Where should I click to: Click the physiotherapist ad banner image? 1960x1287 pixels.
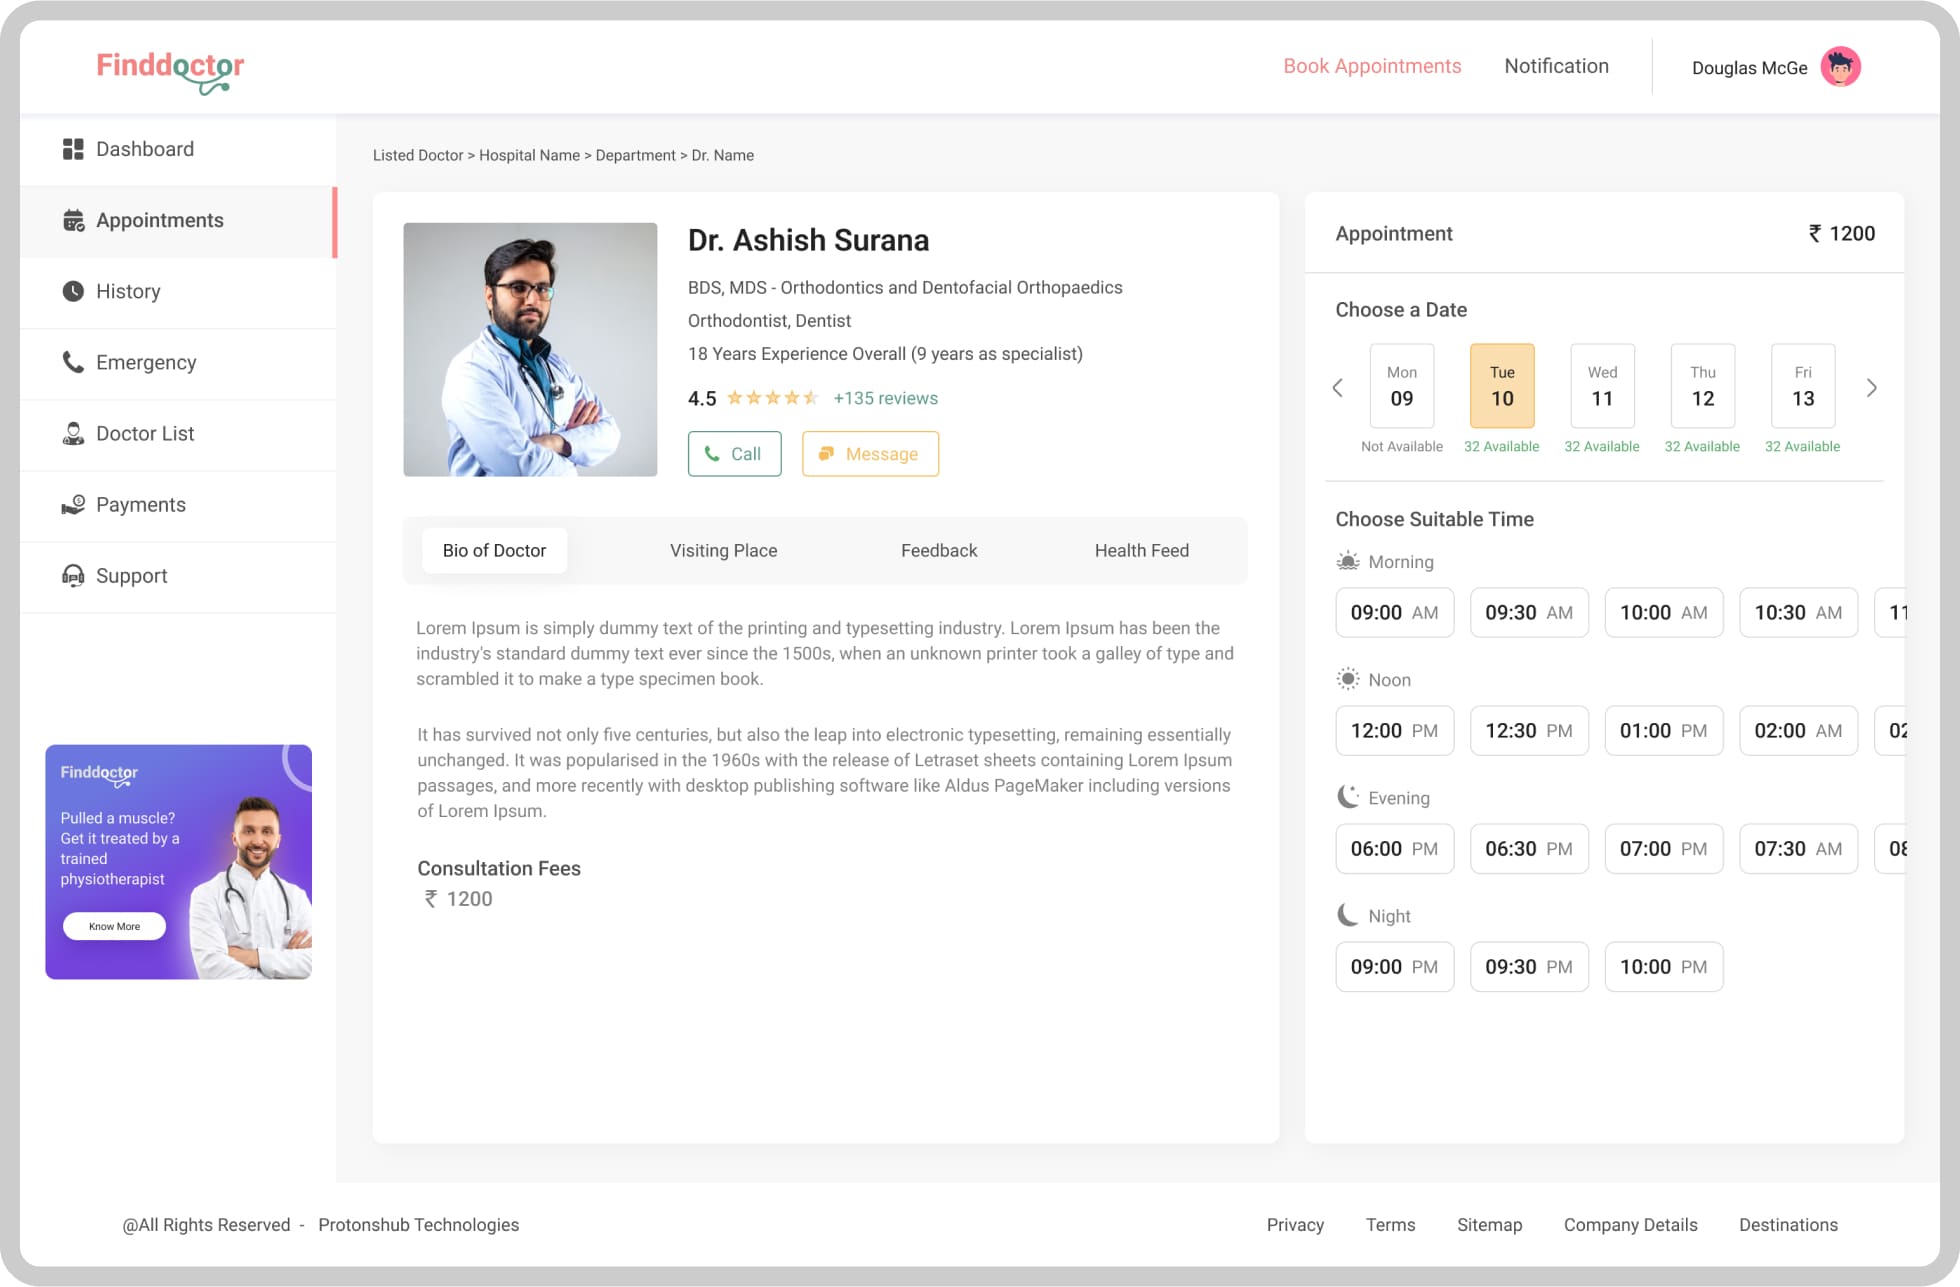[x=178, y=862]
